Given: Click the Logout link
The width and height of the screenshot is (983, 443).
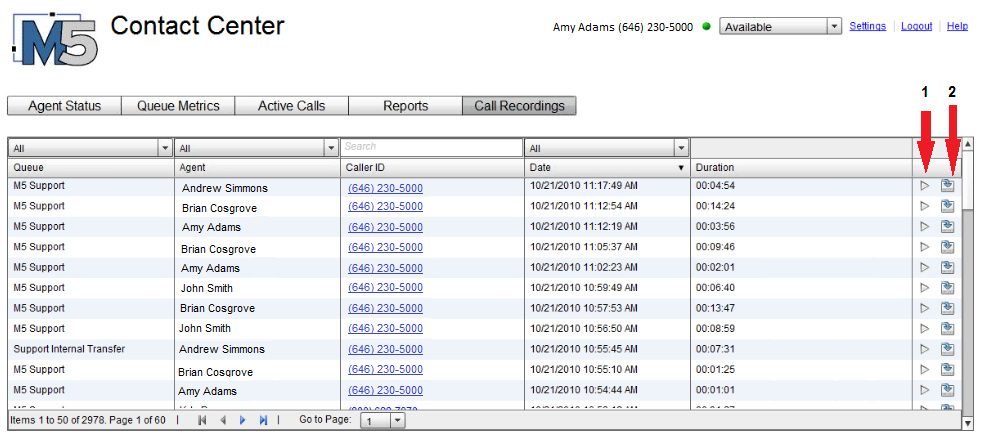Looking at the screenshot, I should 917,26.
